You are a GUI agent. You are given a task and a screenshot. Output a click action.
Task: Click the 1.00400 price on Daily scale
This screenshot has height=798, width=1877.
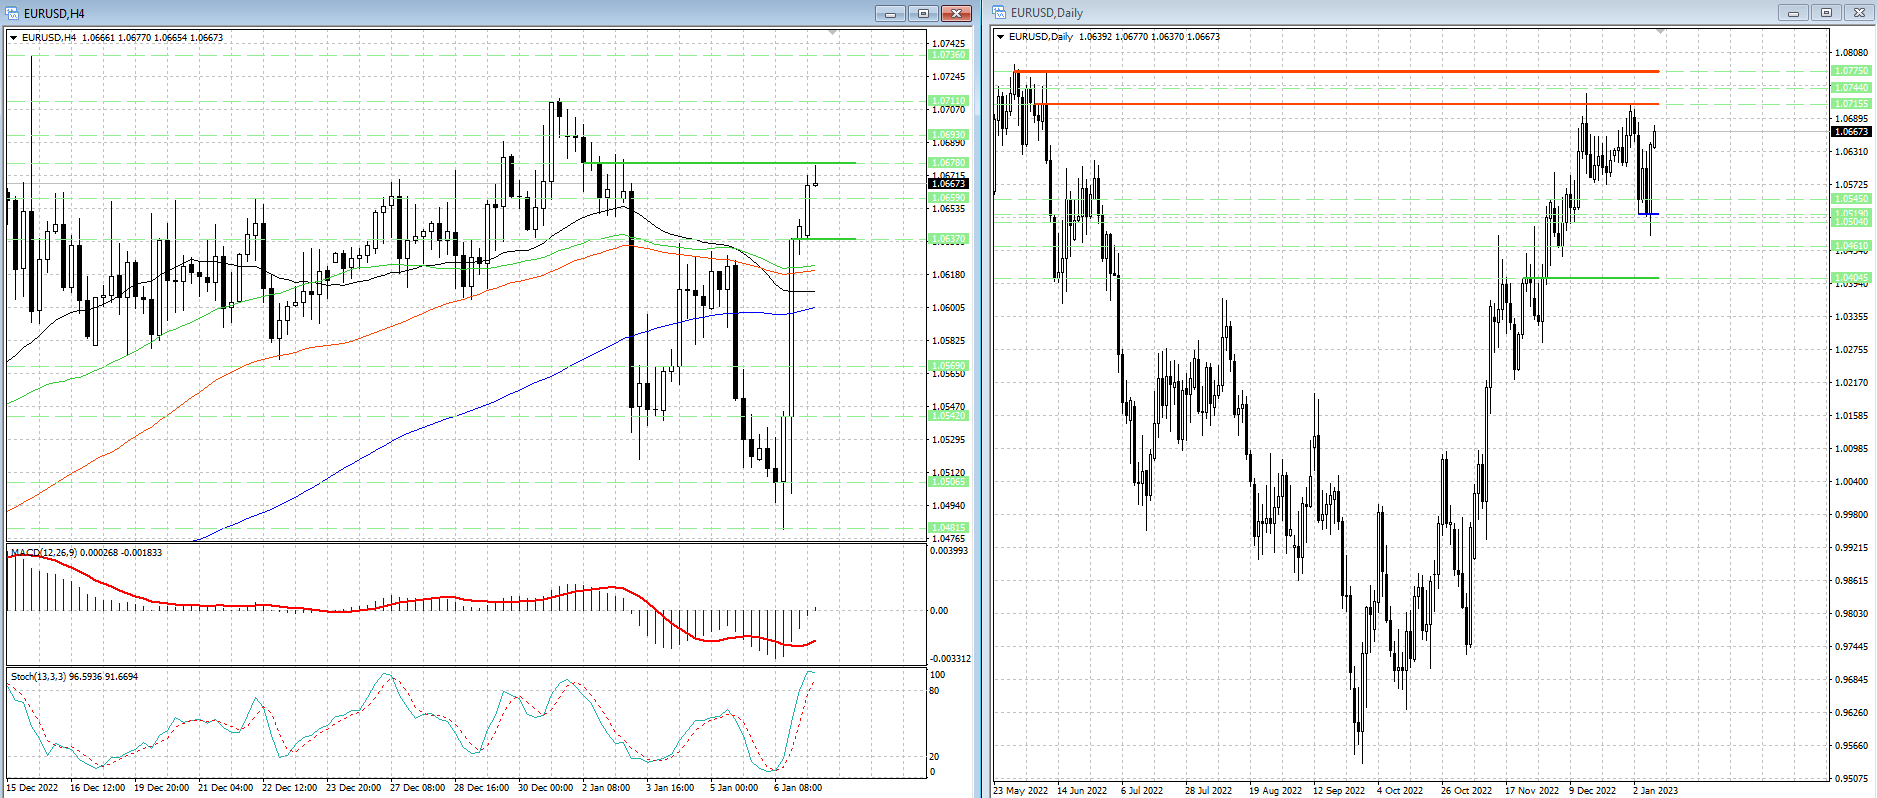coord(1851,482)
